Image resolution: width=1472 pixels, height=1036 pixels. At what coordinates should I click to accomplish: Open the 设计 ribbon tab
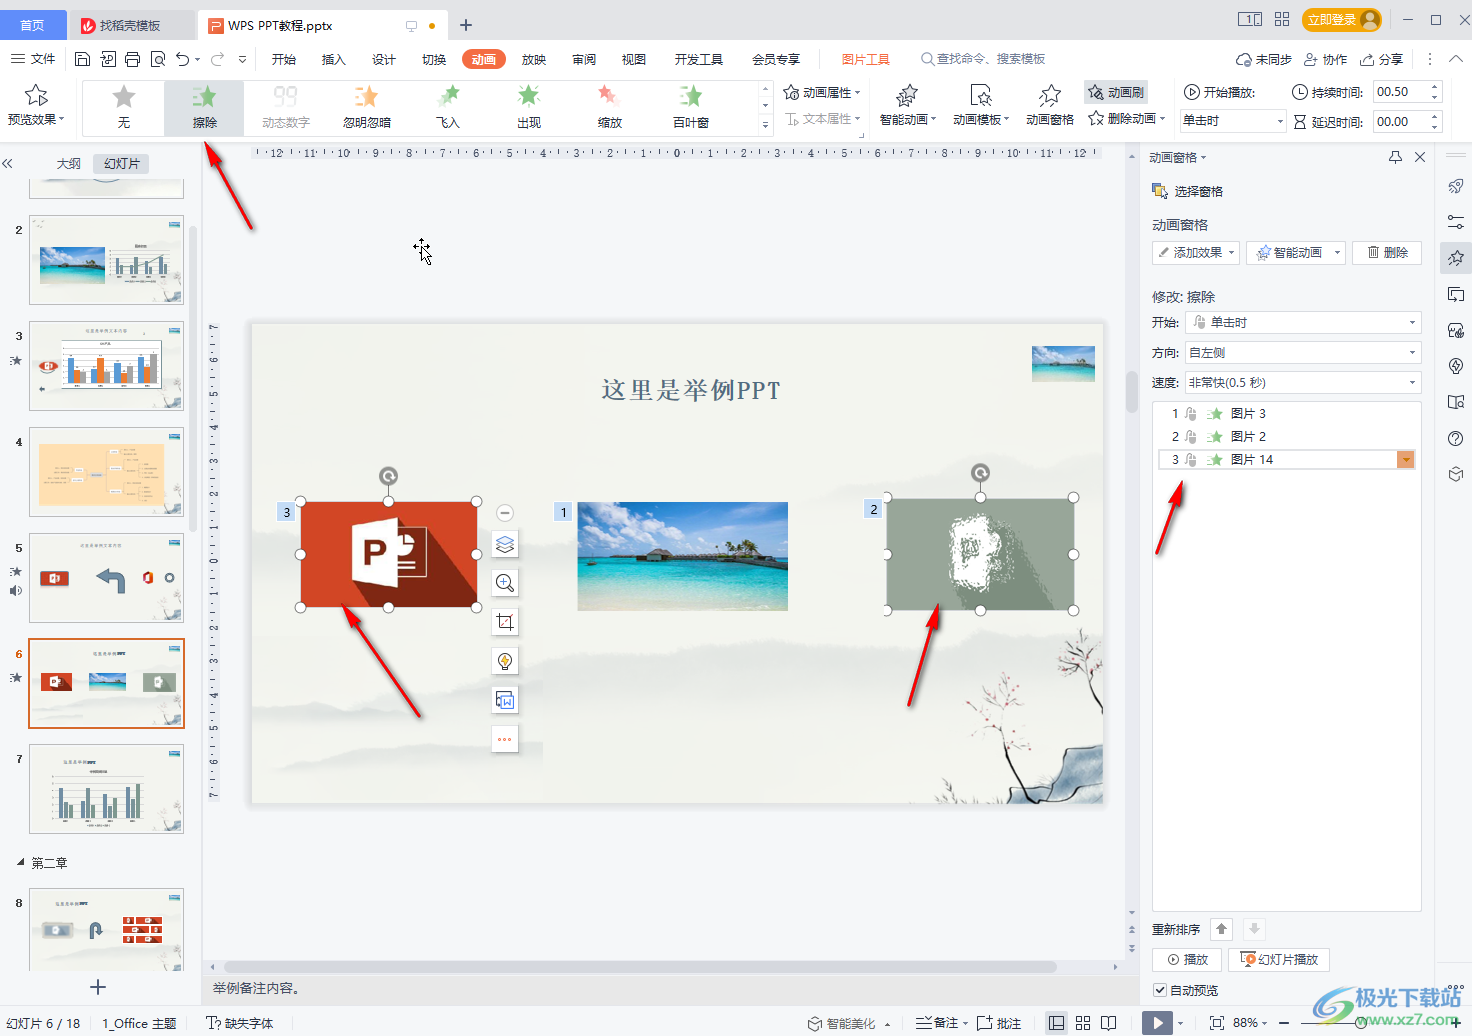(x=384, y=59)
